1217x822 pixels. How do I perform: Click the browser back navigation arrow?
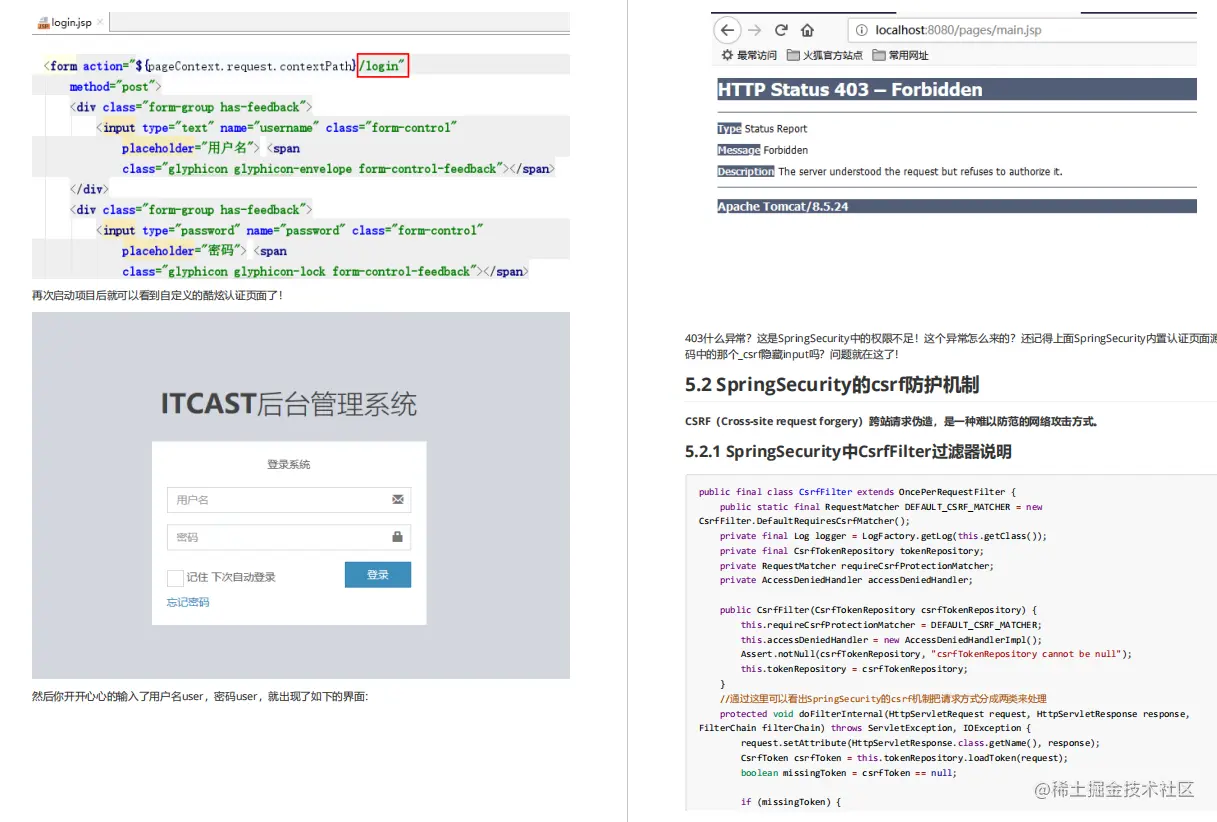click(x=727, y=30)
